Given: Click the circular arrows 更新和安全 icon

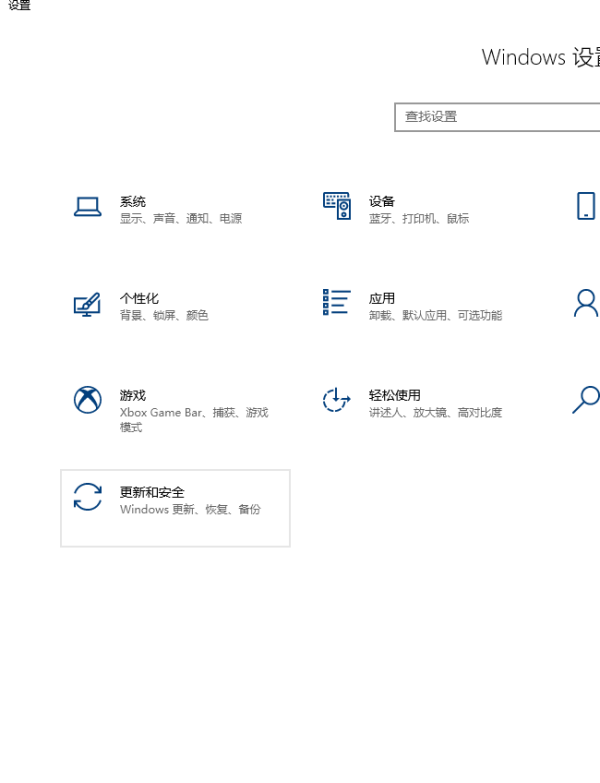Looking at the screenshot, I should point(88,497).
